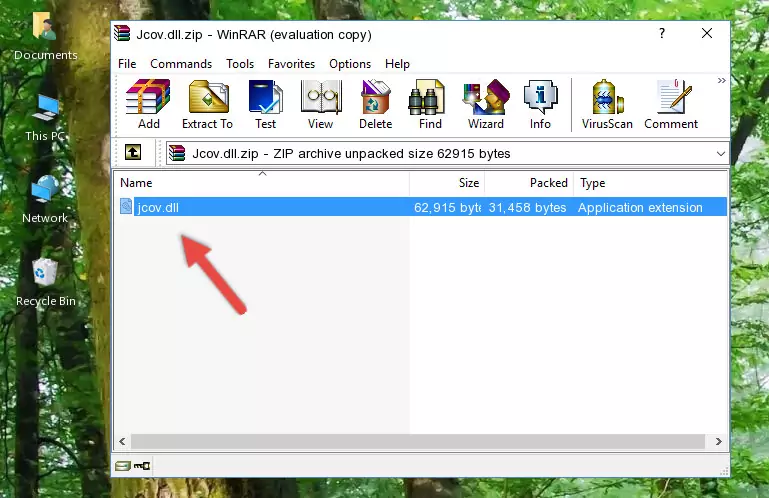The width and height of the screenshot is (769, 498).
Task: Close the WinRAR window
Action: (707, 33)
